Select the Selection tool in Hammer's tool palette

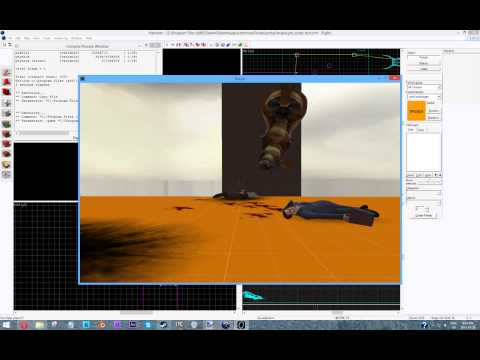(x=7, y=72)
